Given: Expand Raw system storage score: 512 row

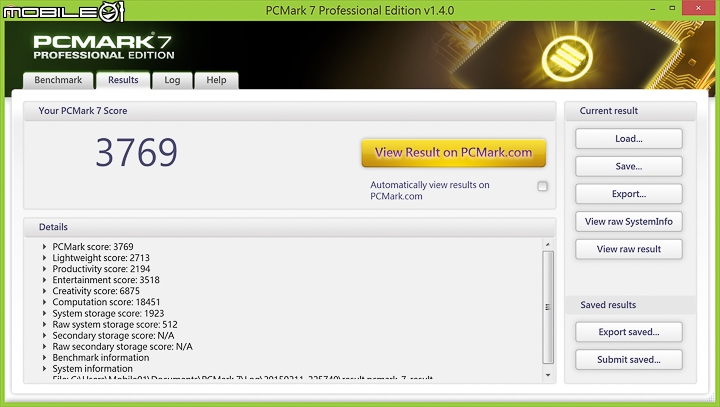Looking at the screenshot, I should click(x=45, y=324).
